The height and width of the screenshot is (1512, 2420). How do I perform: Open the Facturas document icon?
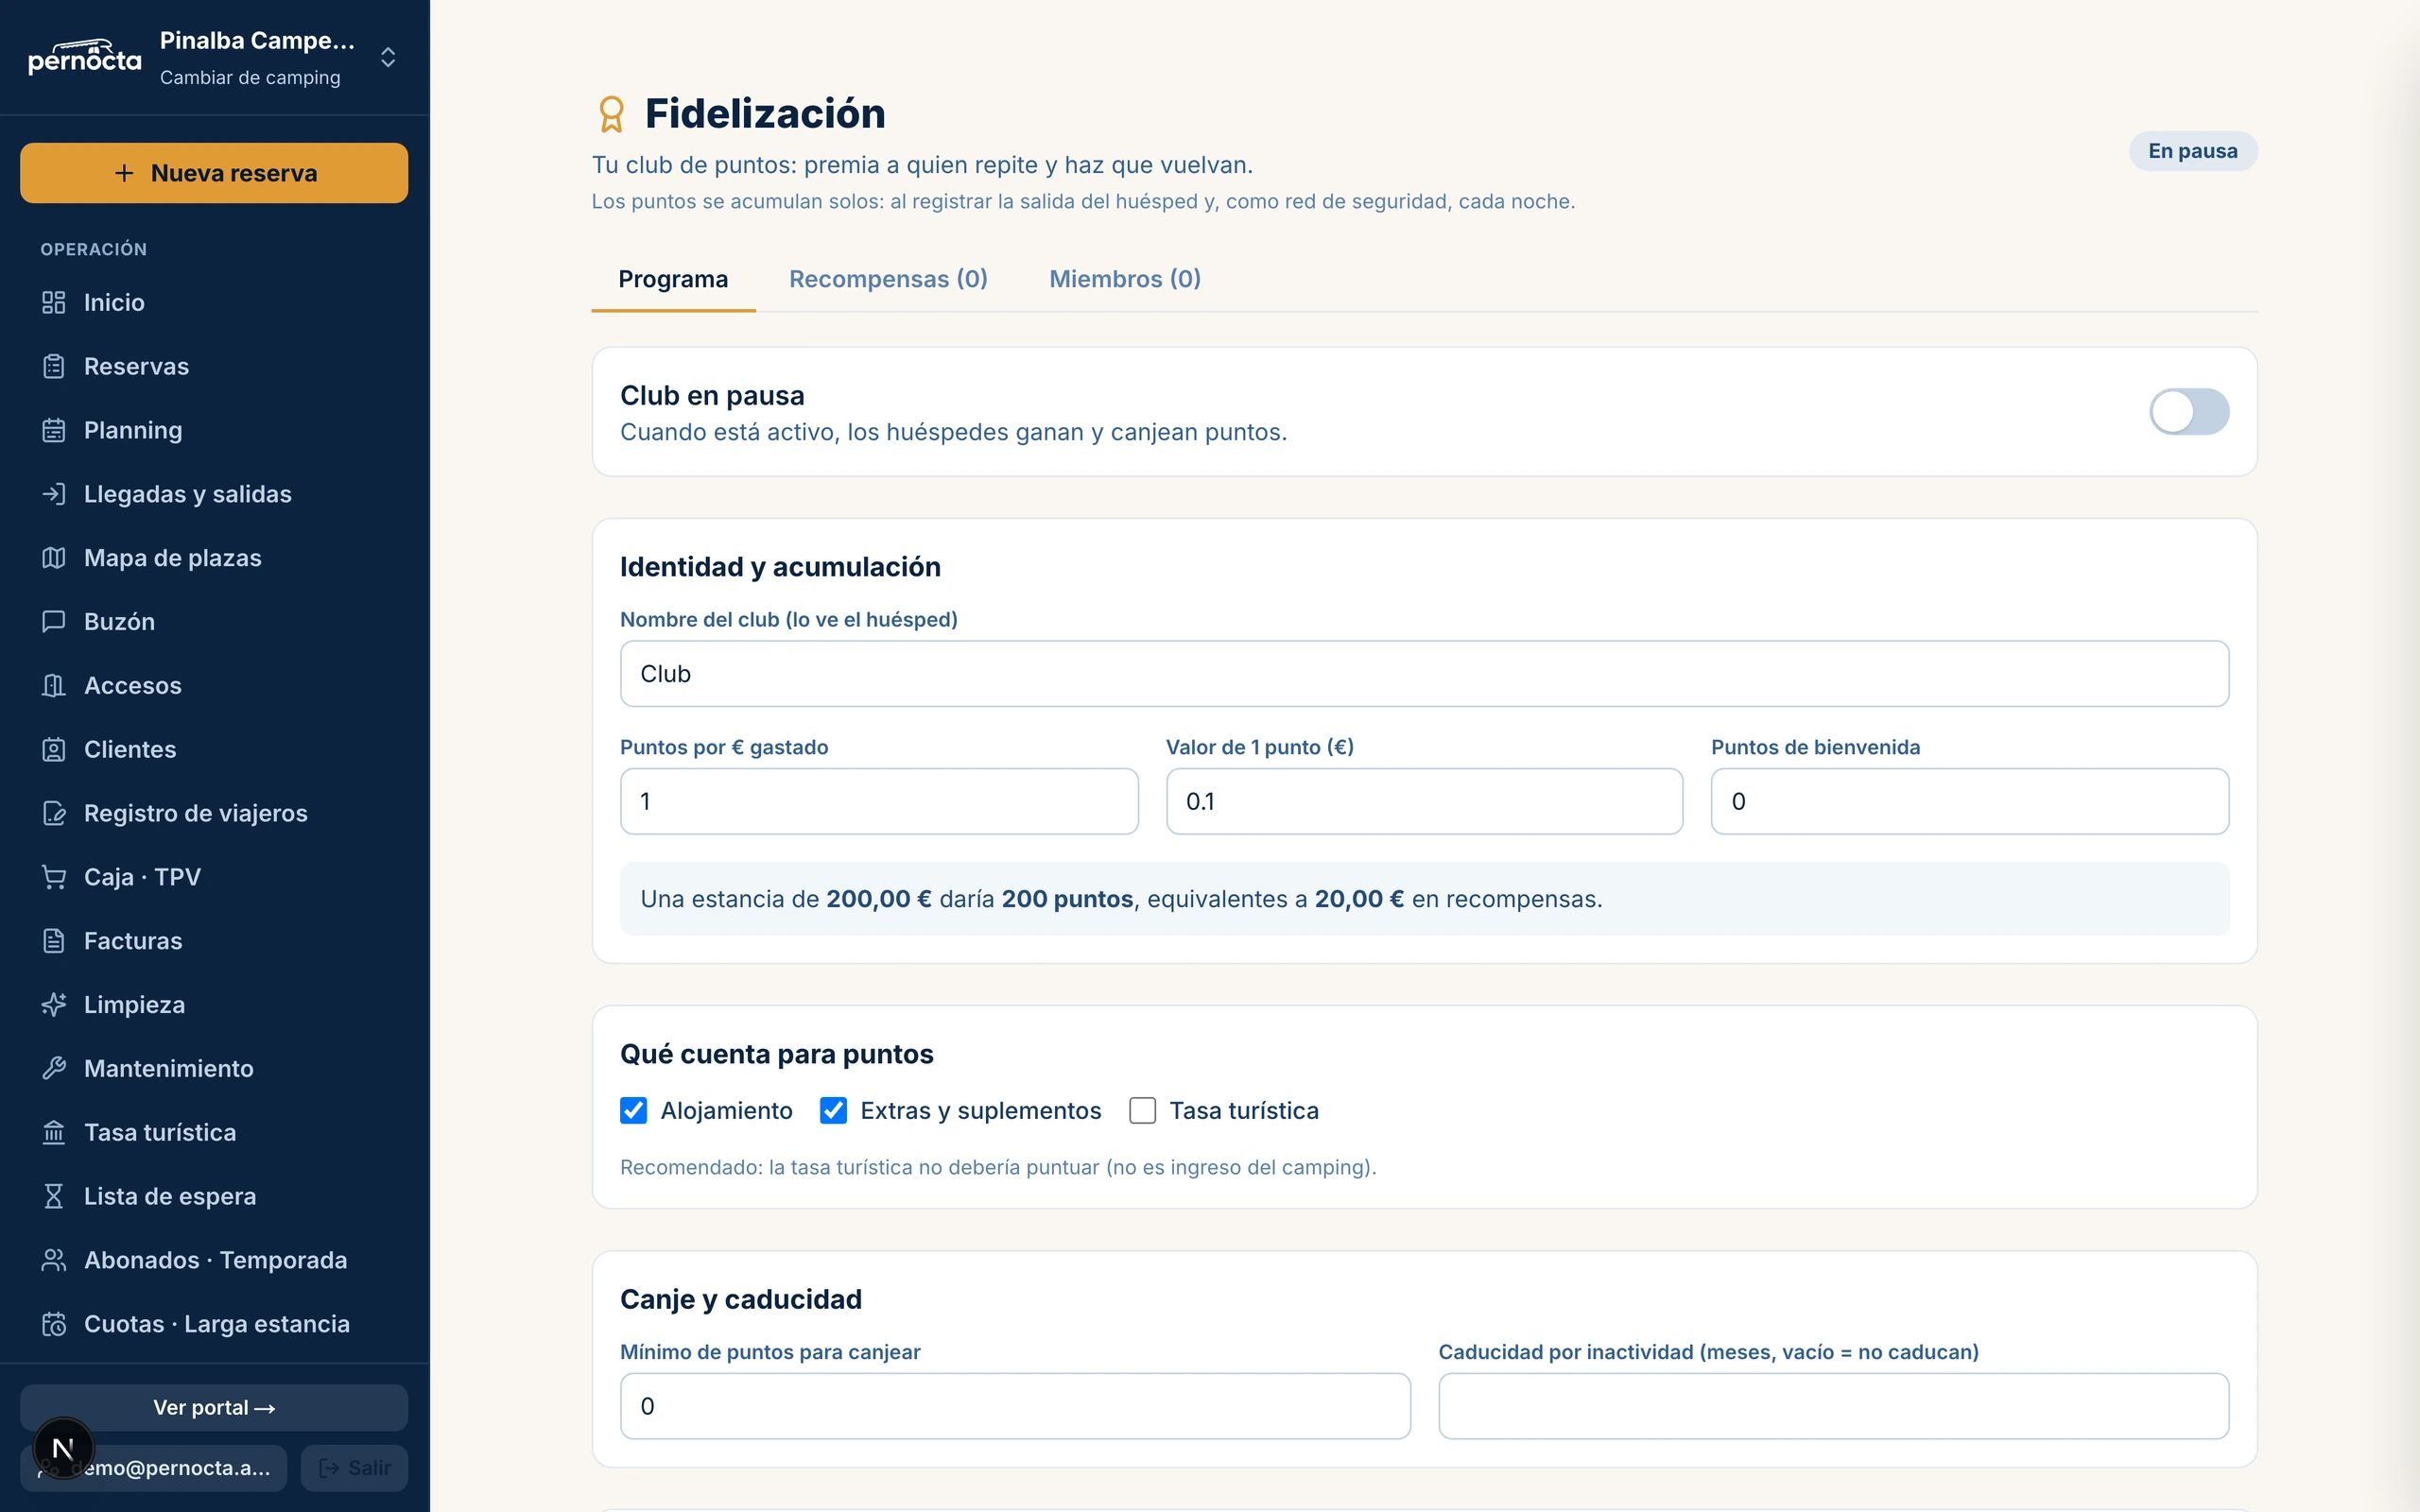[x=54, y=941]
